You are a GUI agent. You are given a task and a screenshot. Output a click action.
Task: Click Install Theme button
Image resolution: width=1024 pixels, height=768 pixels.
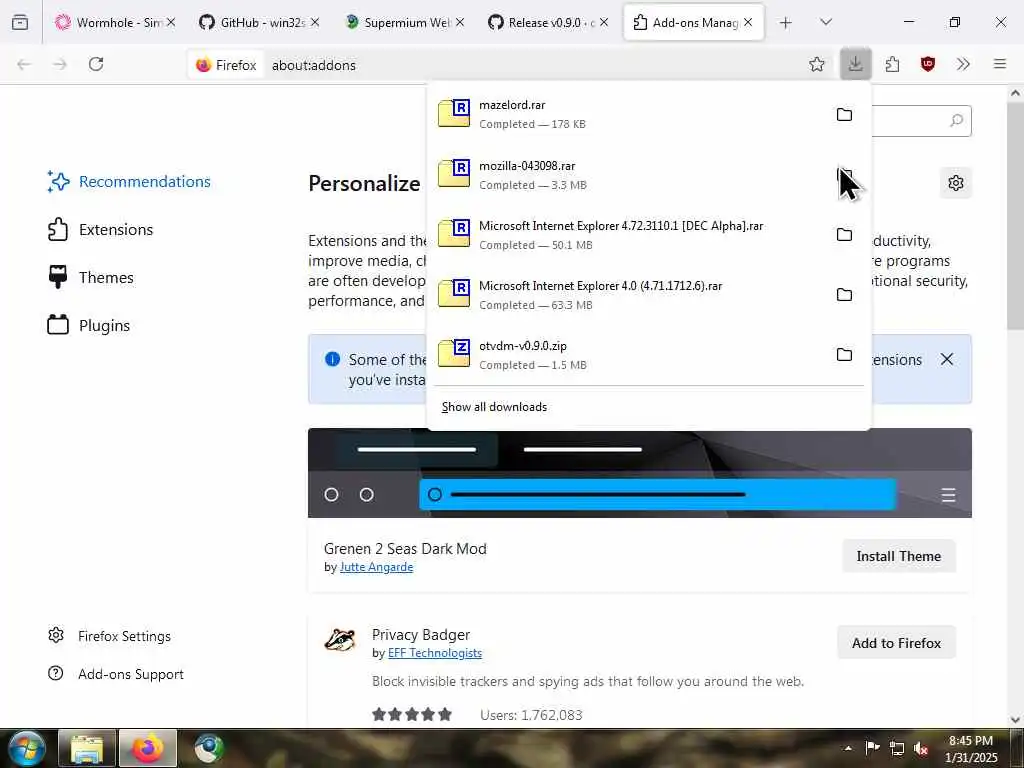(899, 556)
